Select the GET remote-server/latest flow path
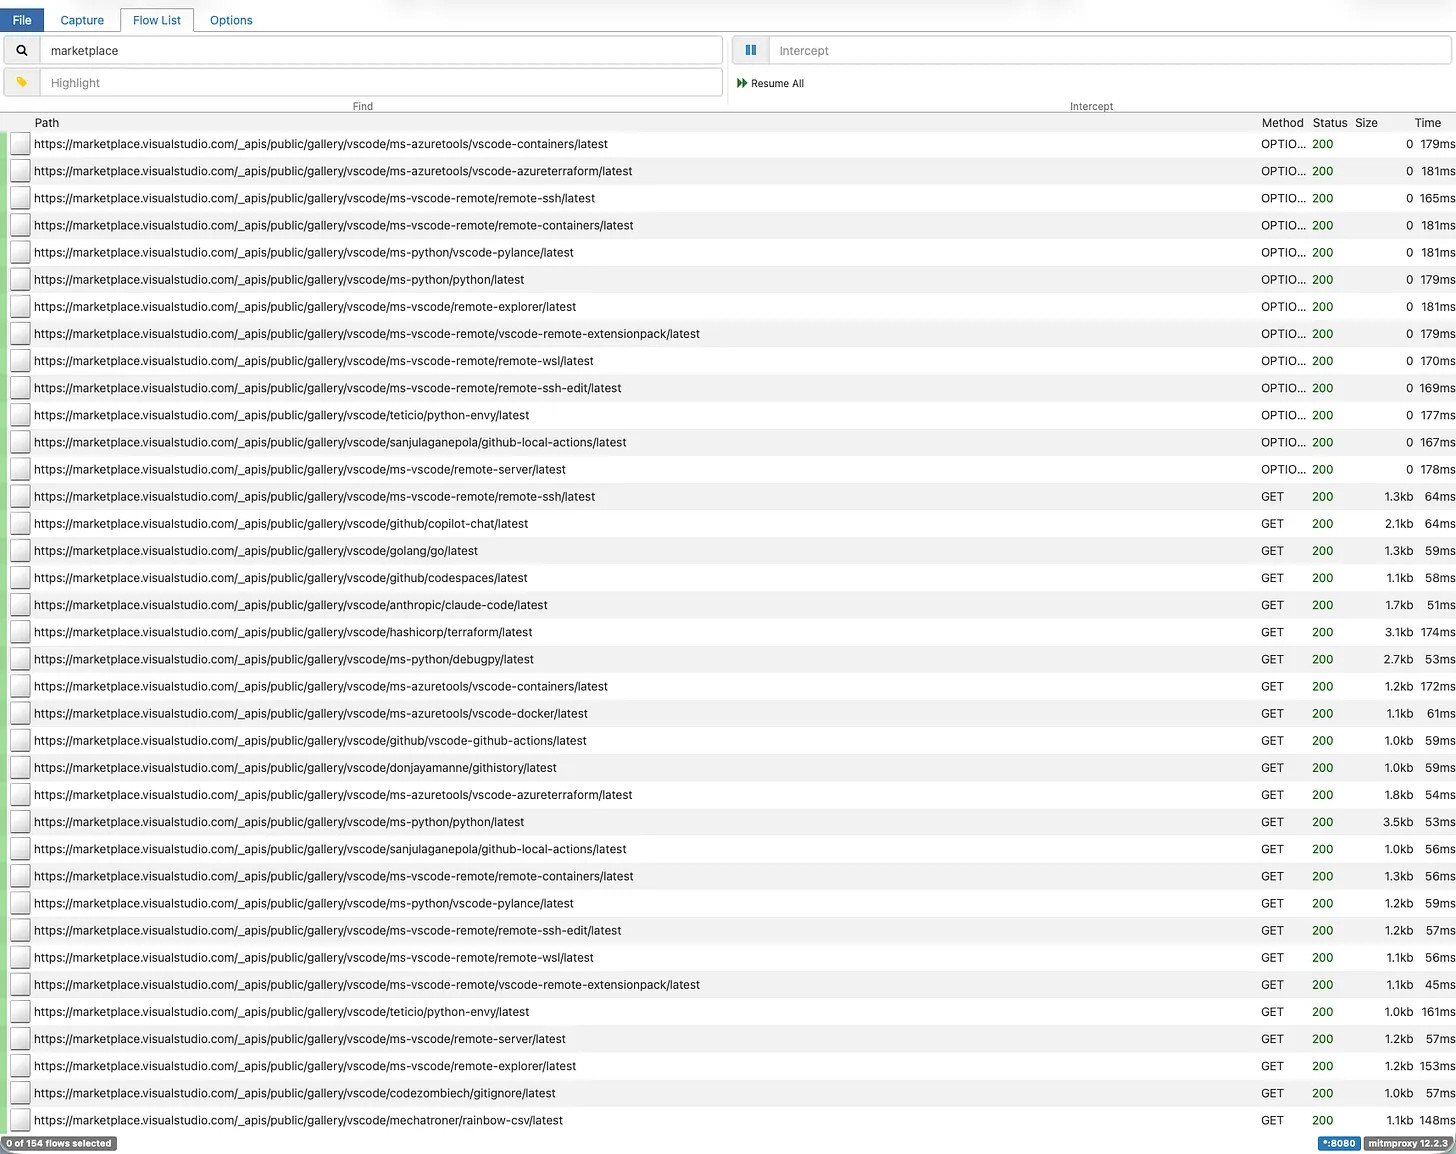Image resolution: width=1456 pixels, height=1154 pixels. pyautogui.click(x=300, y=1038)
